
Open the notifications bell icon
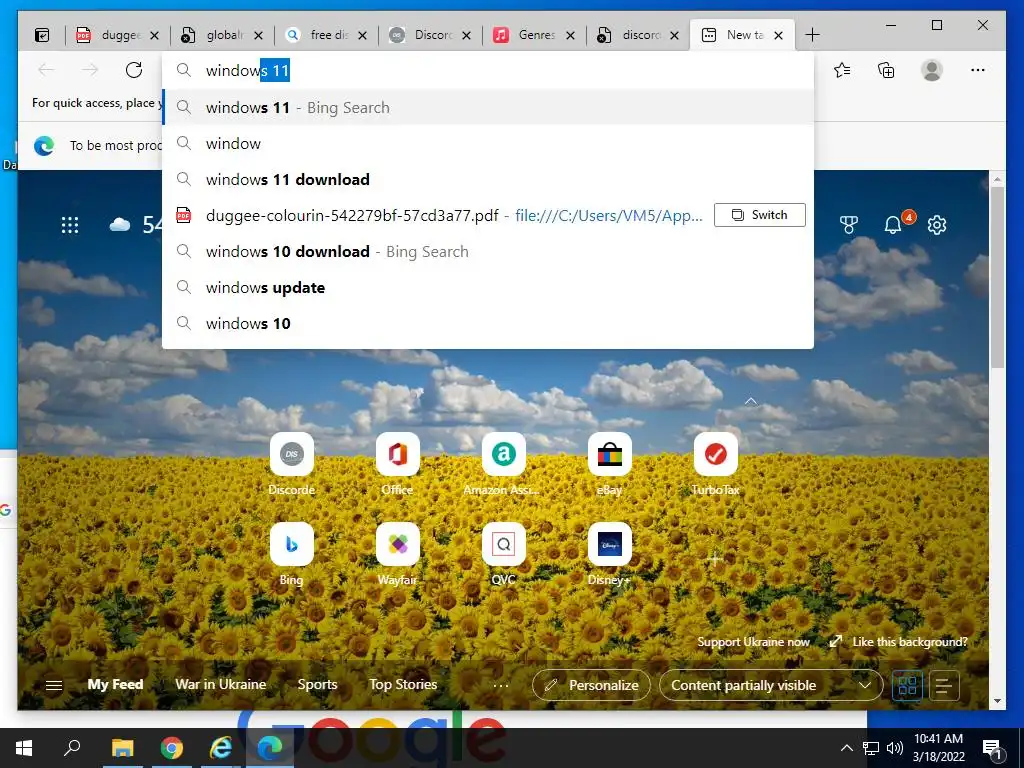[893, 225]
